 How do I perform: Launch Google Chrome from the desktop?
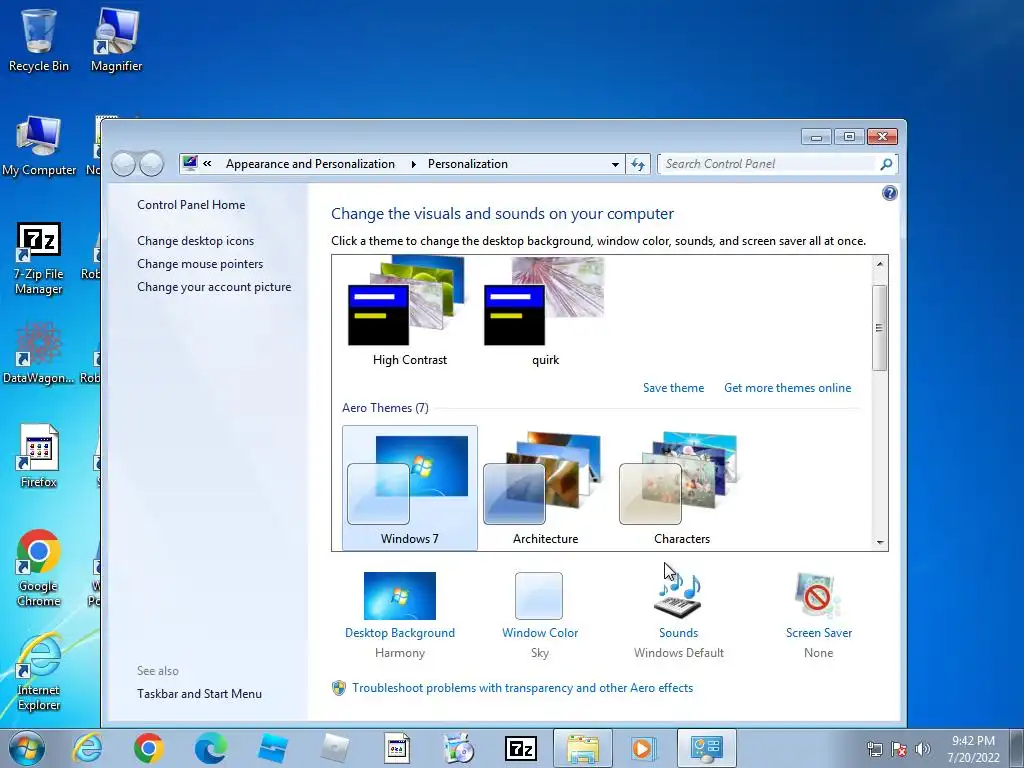(x=39, y=568)
